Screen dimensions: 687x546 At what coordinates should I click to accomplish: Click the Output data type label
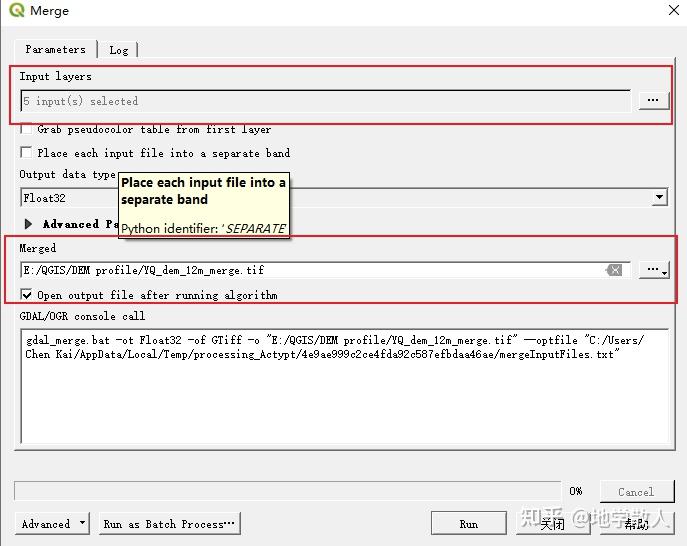67,174
